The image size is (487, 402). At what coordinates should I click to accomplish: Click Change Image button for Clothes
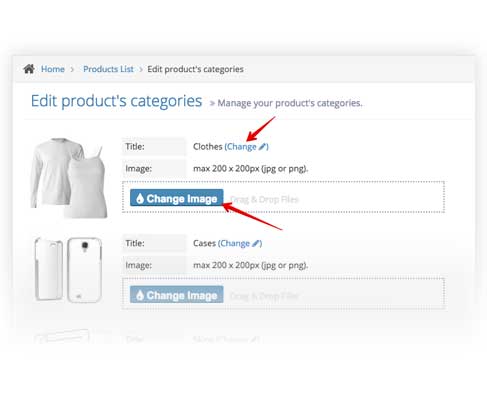(x=177, y=198)
